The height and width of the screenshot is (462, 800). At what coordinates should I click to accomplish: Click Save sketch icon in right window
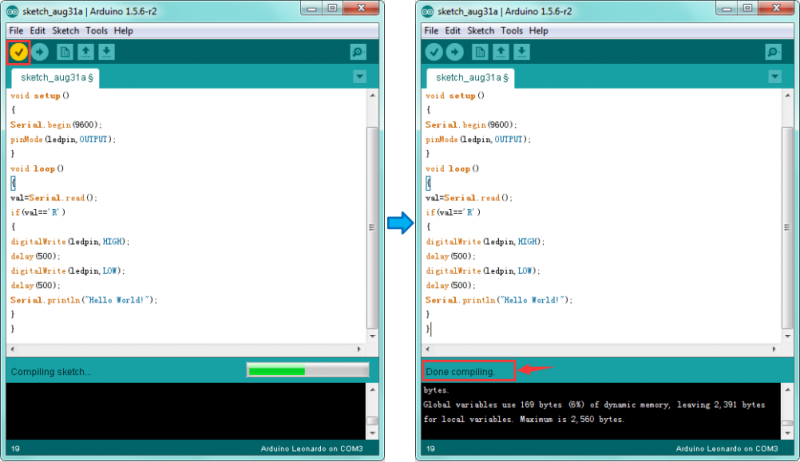521,52
